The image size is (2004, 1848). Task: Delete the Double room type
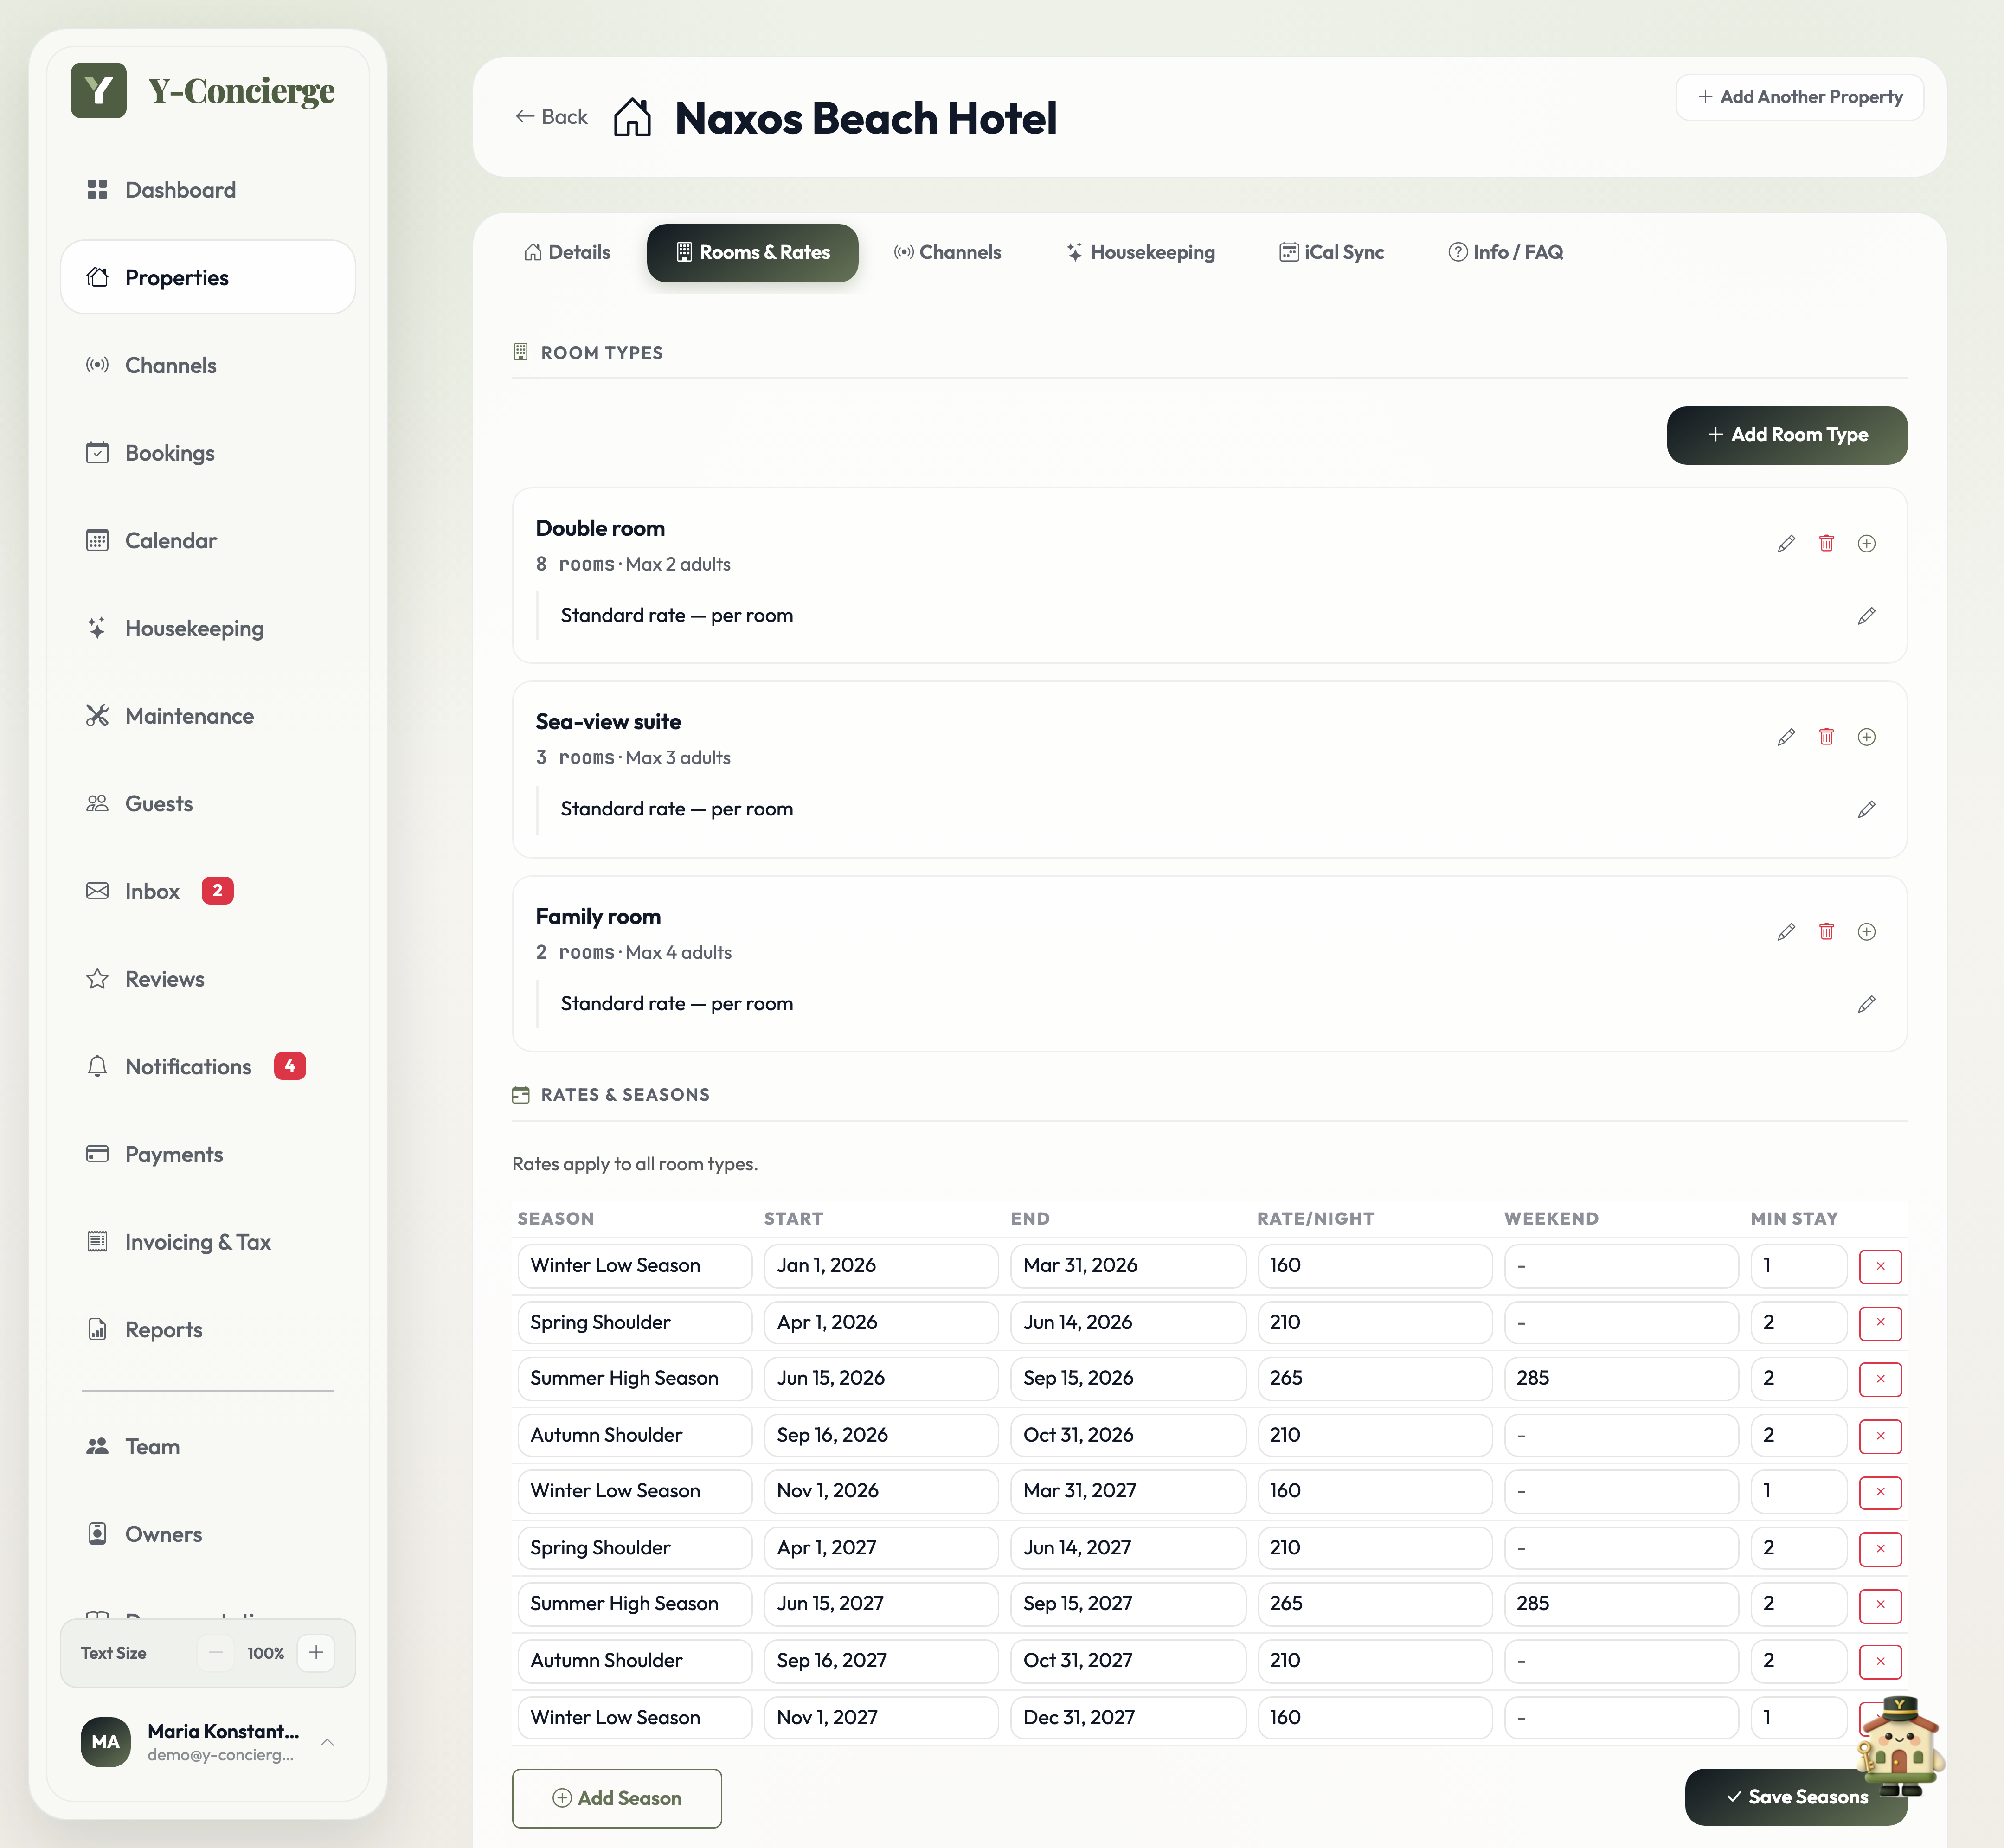click(1826, 543)
